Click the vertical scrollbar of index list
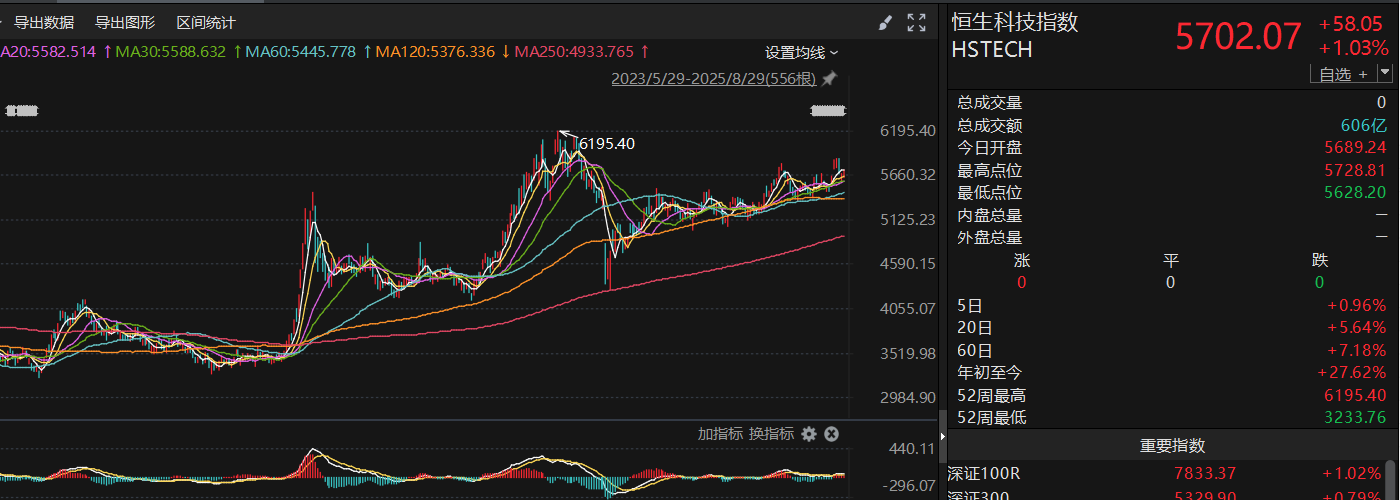The height and width of the screenshot is (500, 1400). [x=1392, y=480]
